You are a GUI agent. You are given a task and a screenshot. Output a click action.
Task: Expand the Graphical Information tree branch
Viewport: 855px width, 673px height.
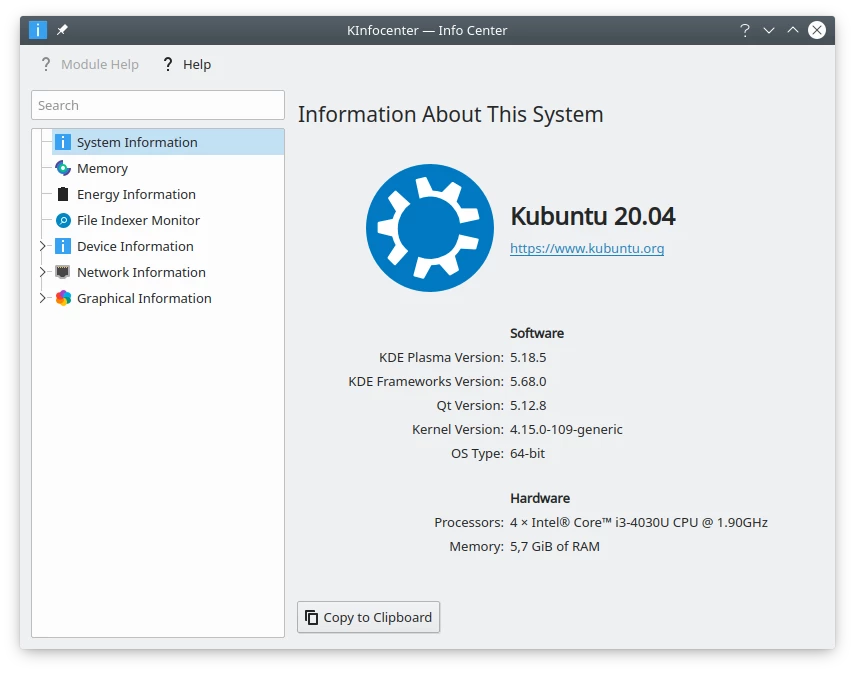point(41,298)
